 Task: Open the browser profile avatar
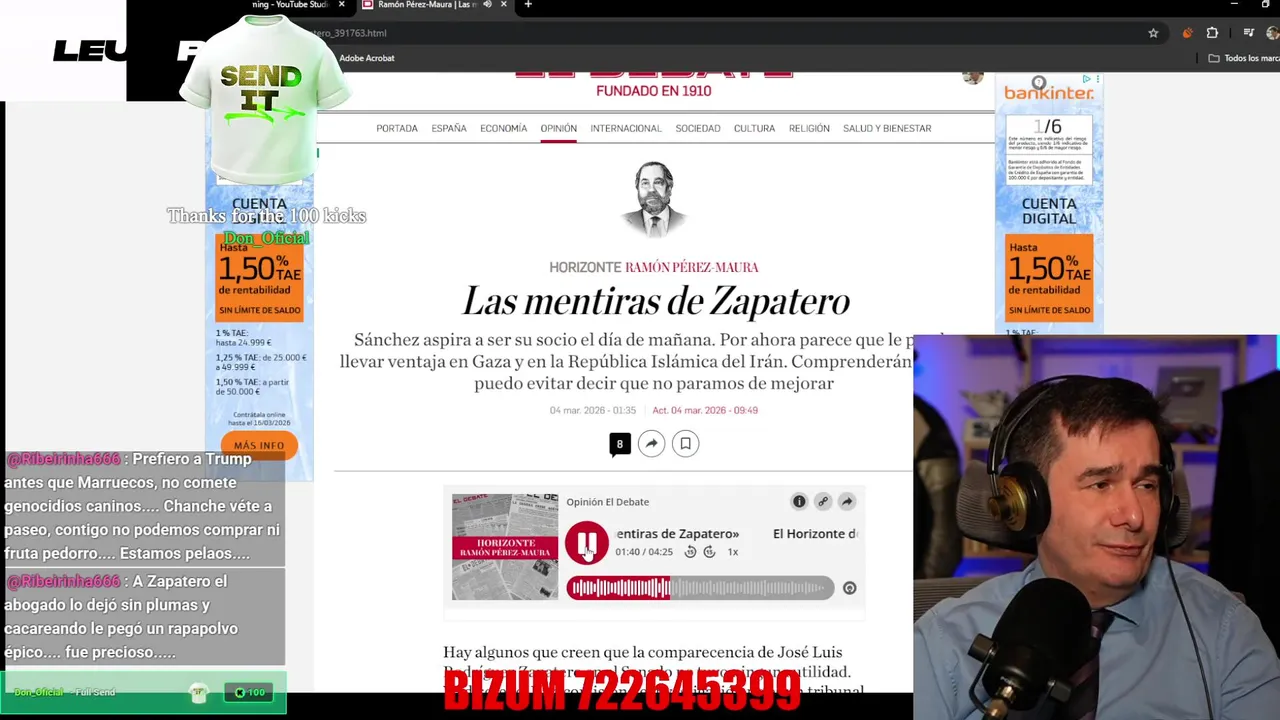[1273, 33]
